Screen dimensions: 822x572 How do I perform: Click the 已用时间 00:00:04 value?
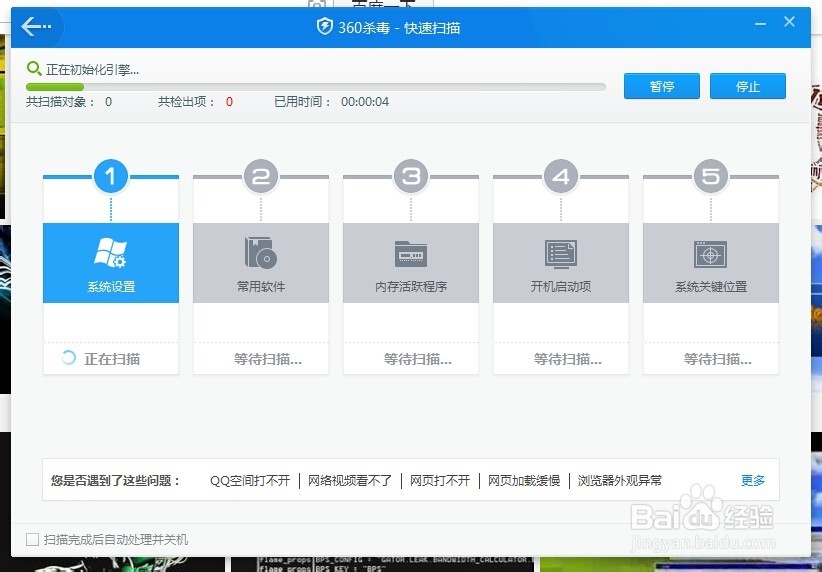[x=365, y=102]
